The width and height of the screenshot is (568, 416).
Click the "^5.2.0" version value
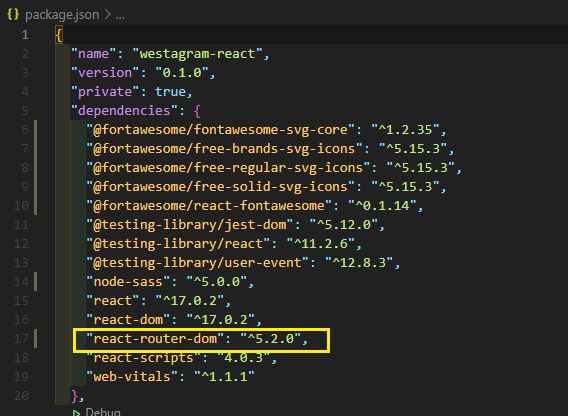click(271, 339)
